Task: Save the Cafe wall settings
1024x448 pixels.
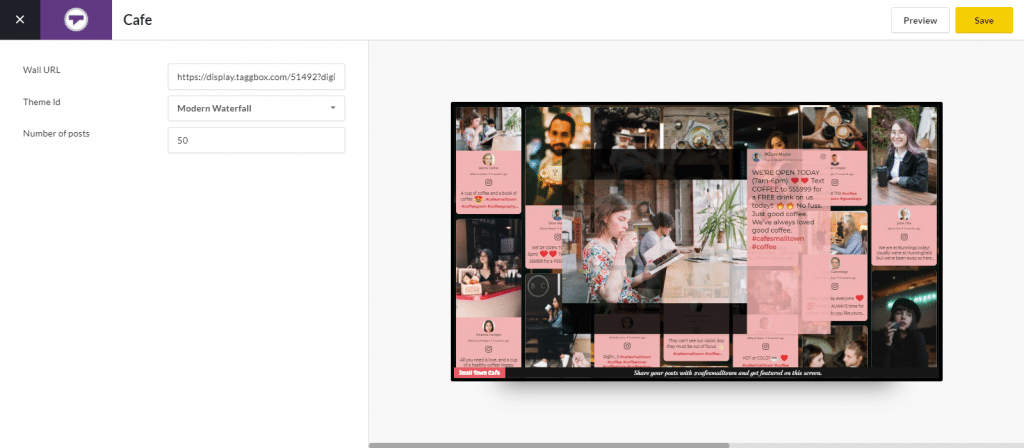Action: pyautogui.click(x=983, y=20)
